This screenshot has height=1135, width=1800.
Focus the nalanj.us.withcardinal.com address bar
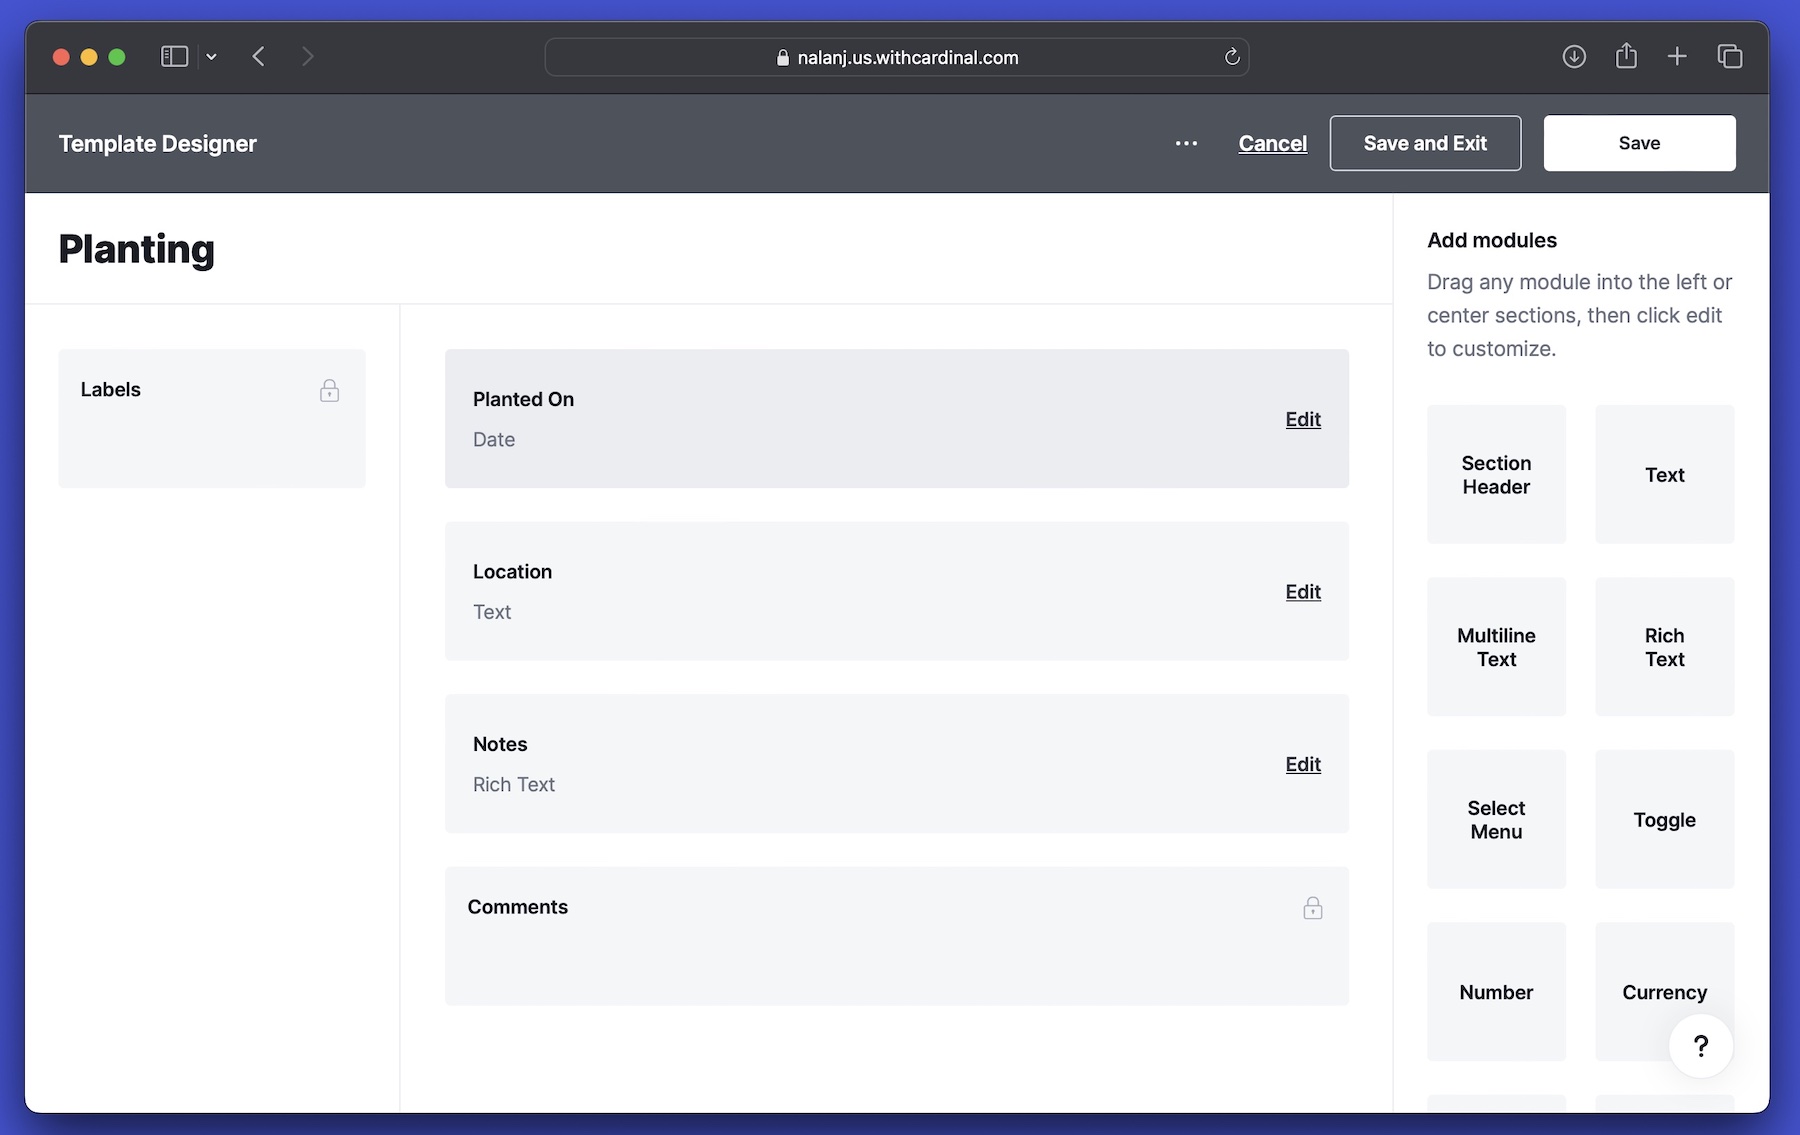tap(897, 57)
